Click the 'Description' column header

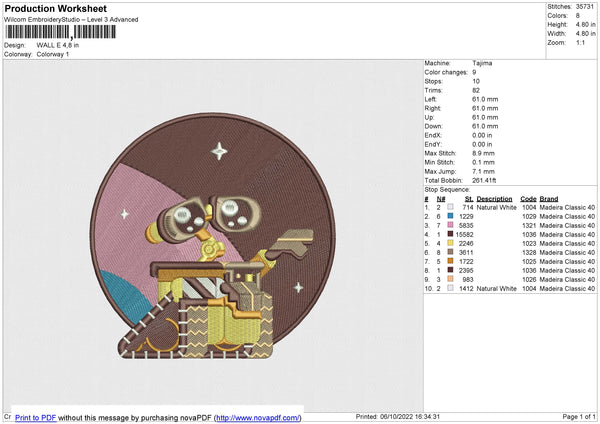[494, 199]
